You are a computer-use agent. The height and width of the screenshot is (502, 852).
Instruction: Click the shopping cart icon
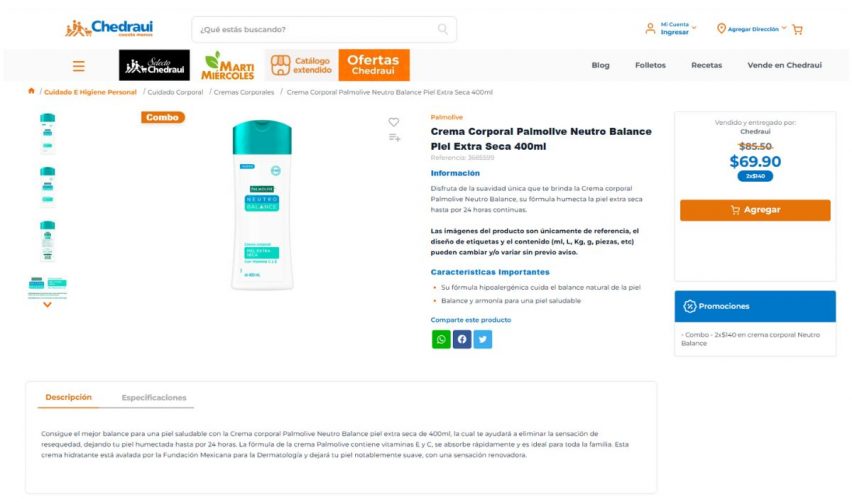[x=797, y=29]
